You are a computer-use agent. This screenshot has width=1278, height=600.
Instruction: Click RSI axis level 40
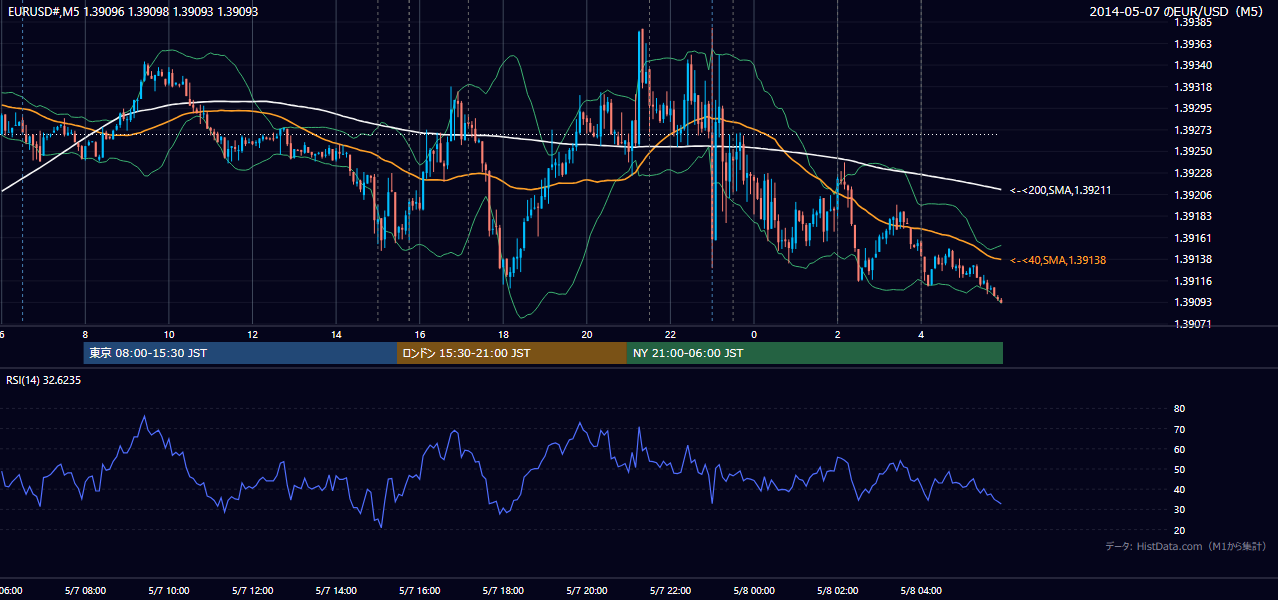click(1180, 489)
